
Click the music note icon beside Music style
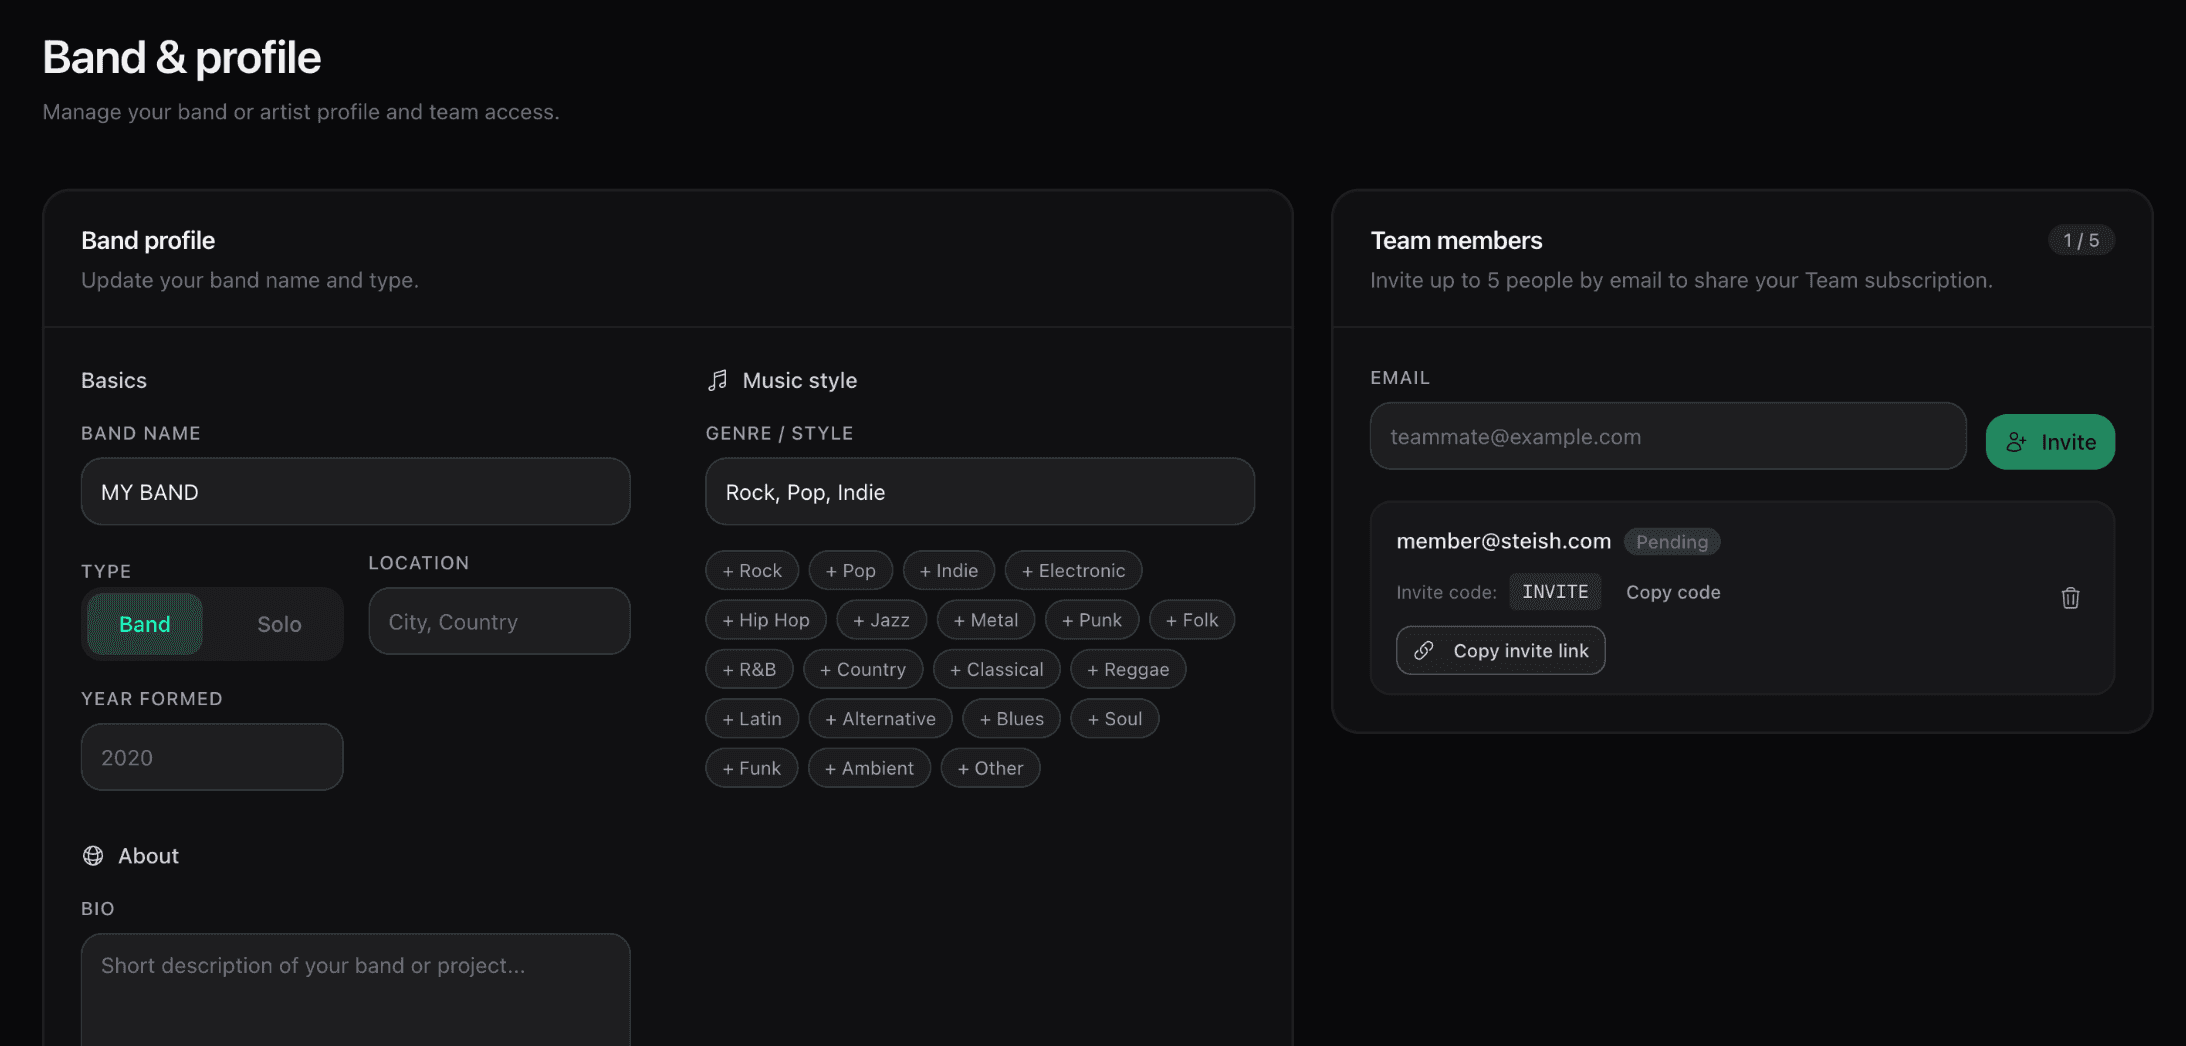click(717, 380)
